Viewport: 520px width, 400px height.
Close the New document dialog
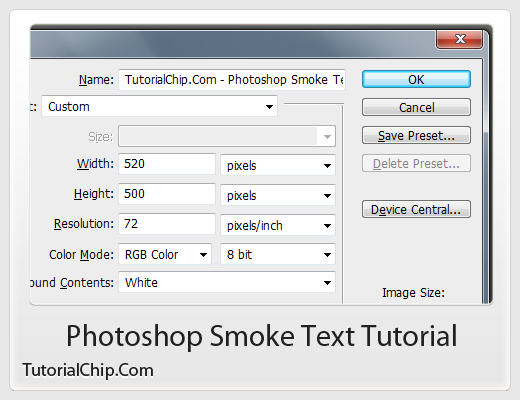459,39
